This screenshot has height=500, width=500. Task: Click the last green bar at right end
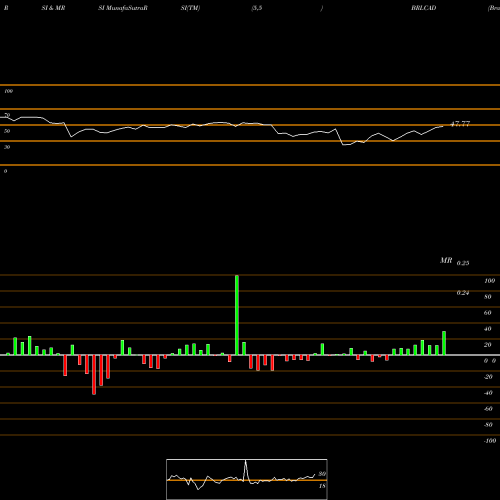point(444,343)
